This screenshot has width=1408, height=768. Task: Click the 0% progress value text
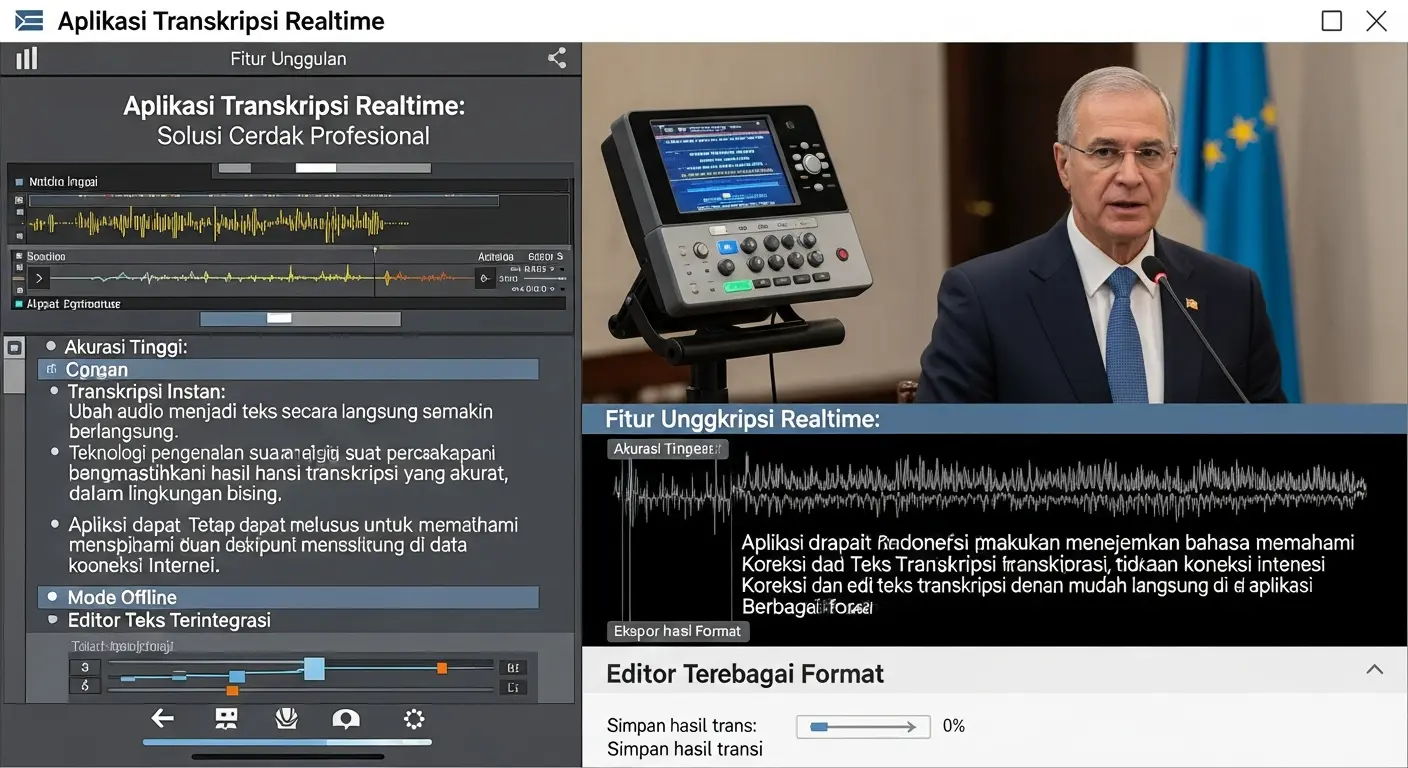point(954,726)
